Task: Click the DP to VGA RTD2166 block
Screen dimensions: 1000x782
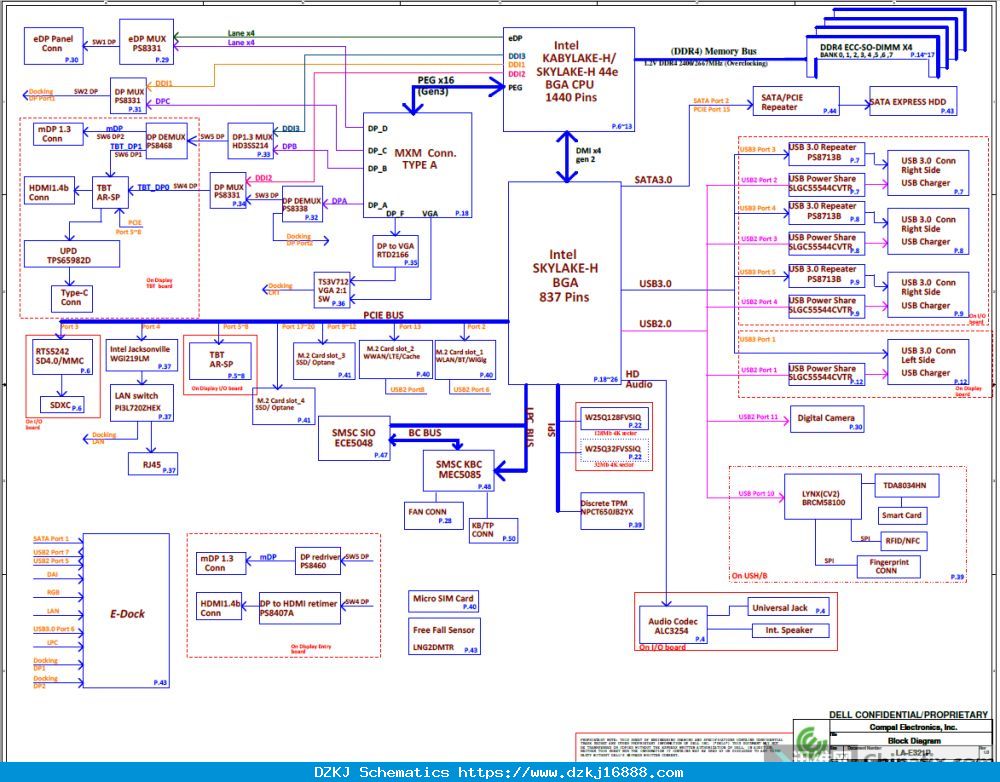Action: click(x=395, y=251)
